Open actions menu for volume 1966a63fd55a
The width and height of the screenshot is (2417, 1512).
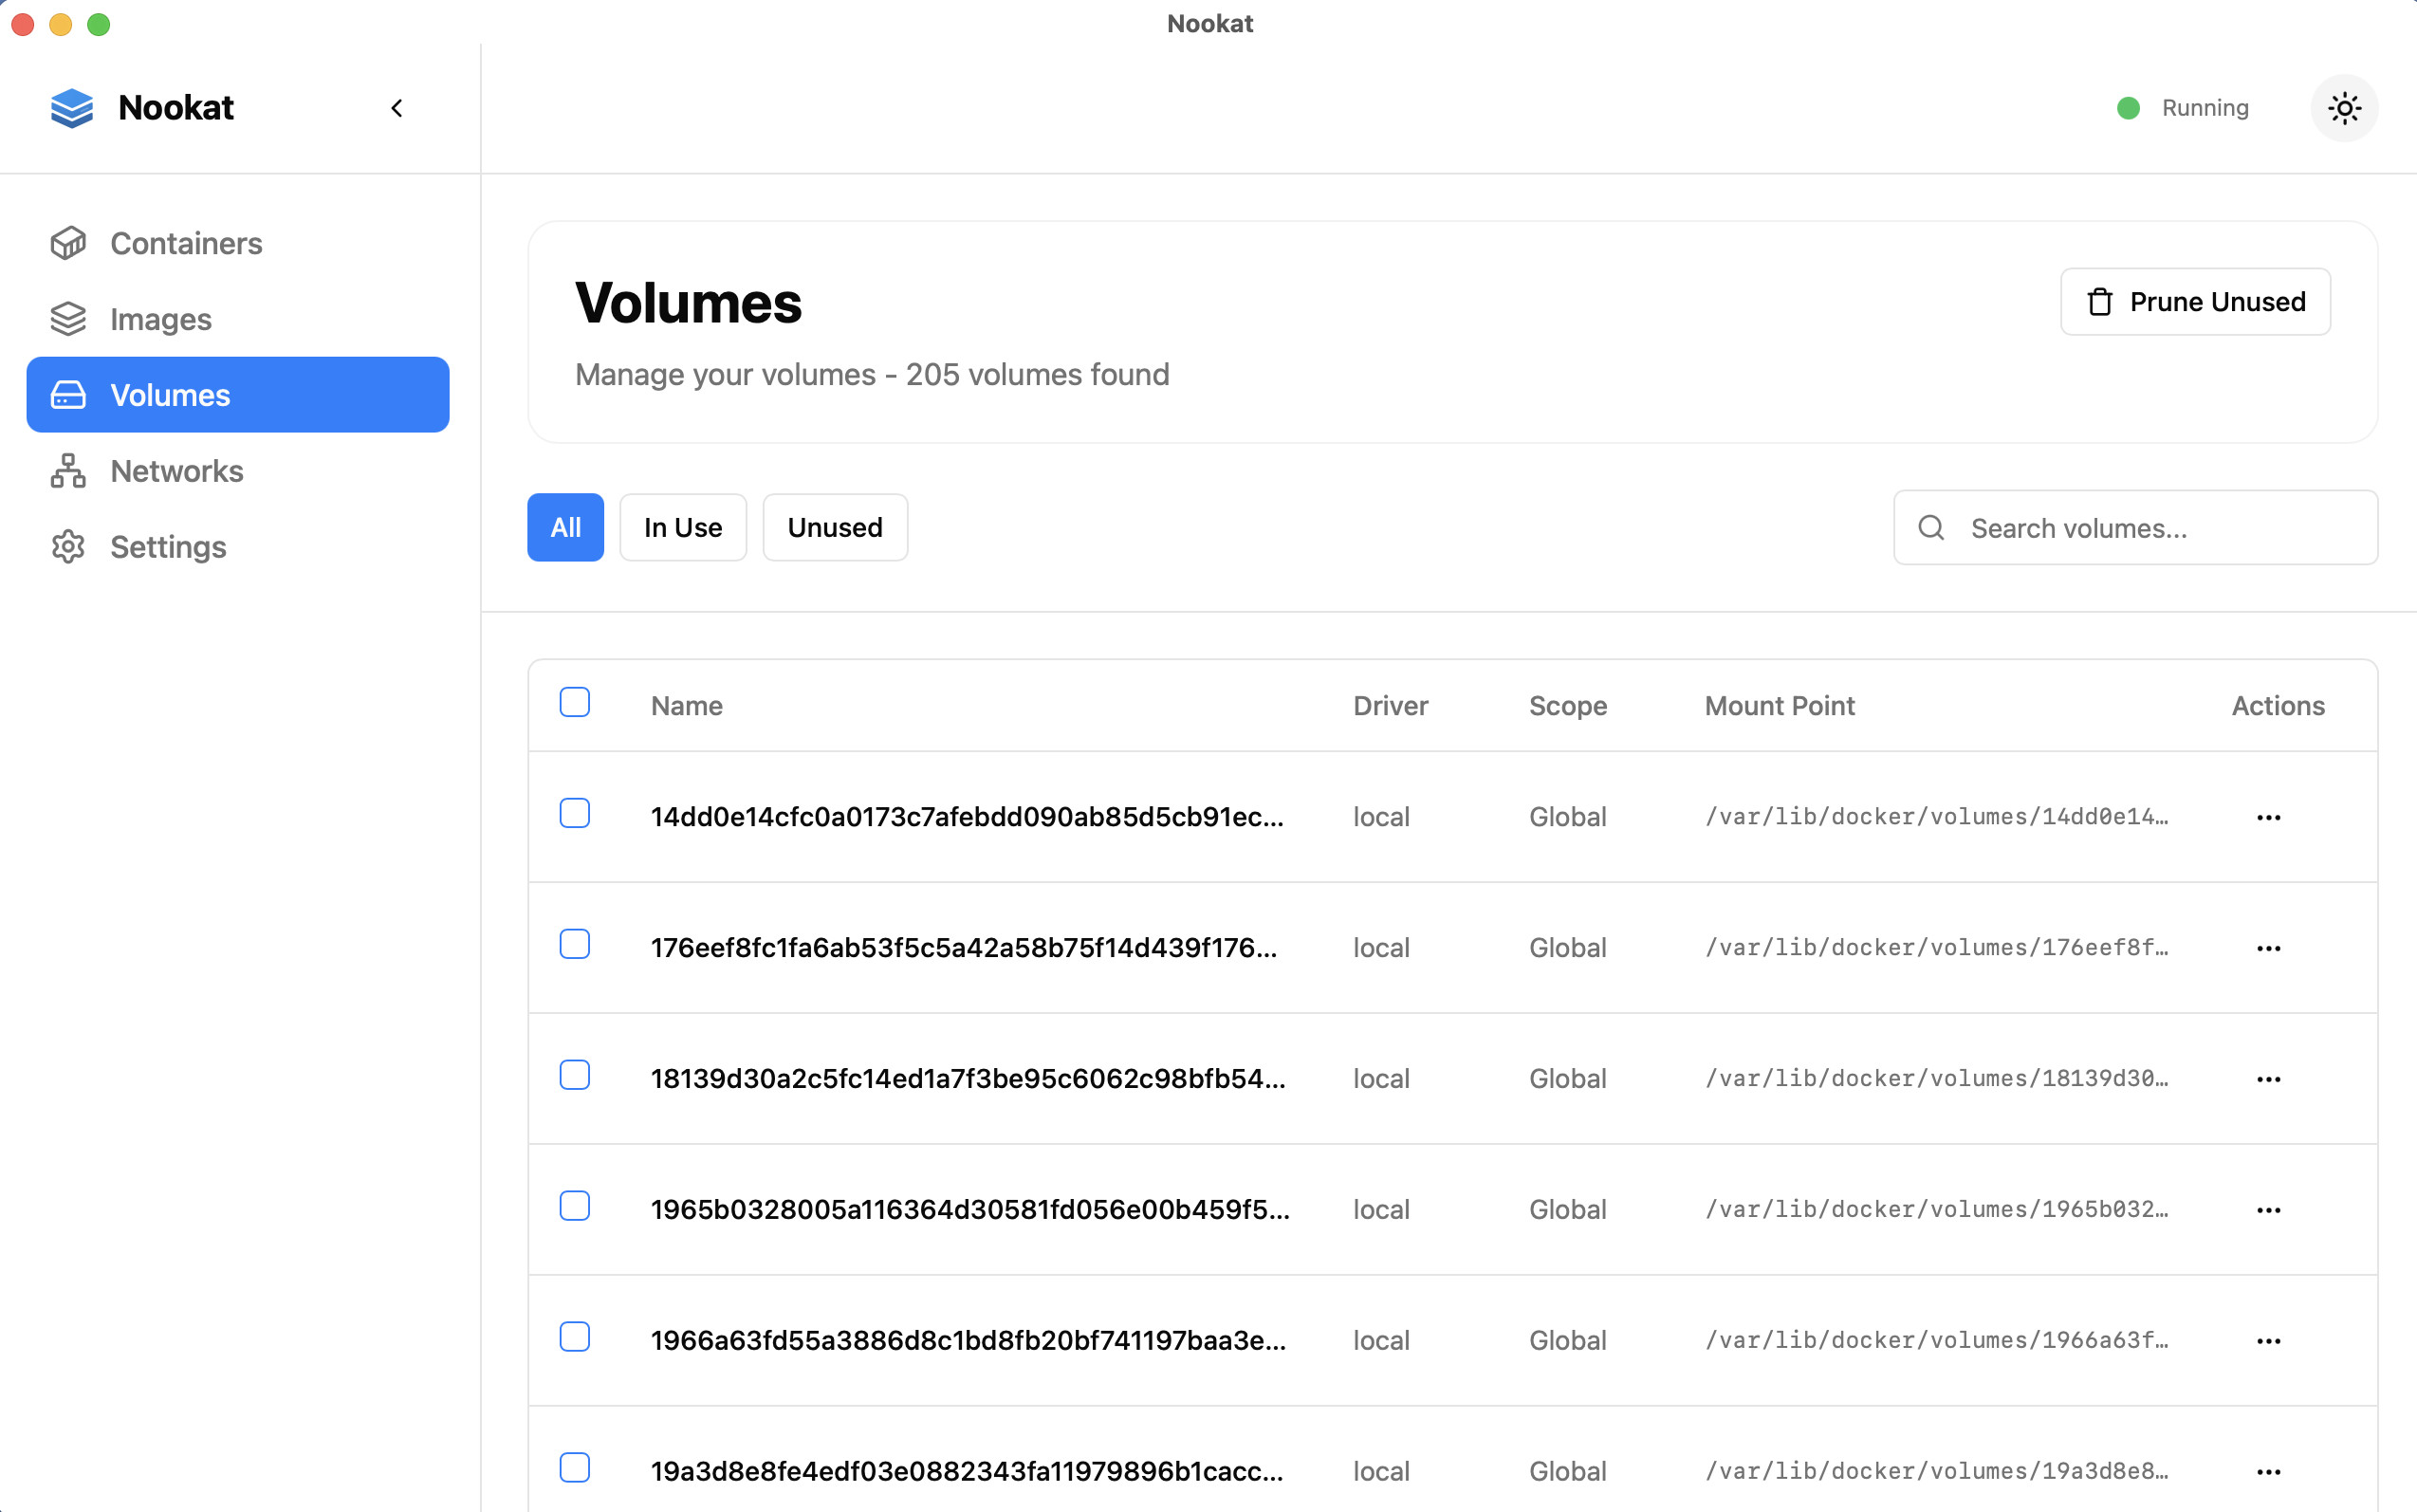pos(2268,1341)
